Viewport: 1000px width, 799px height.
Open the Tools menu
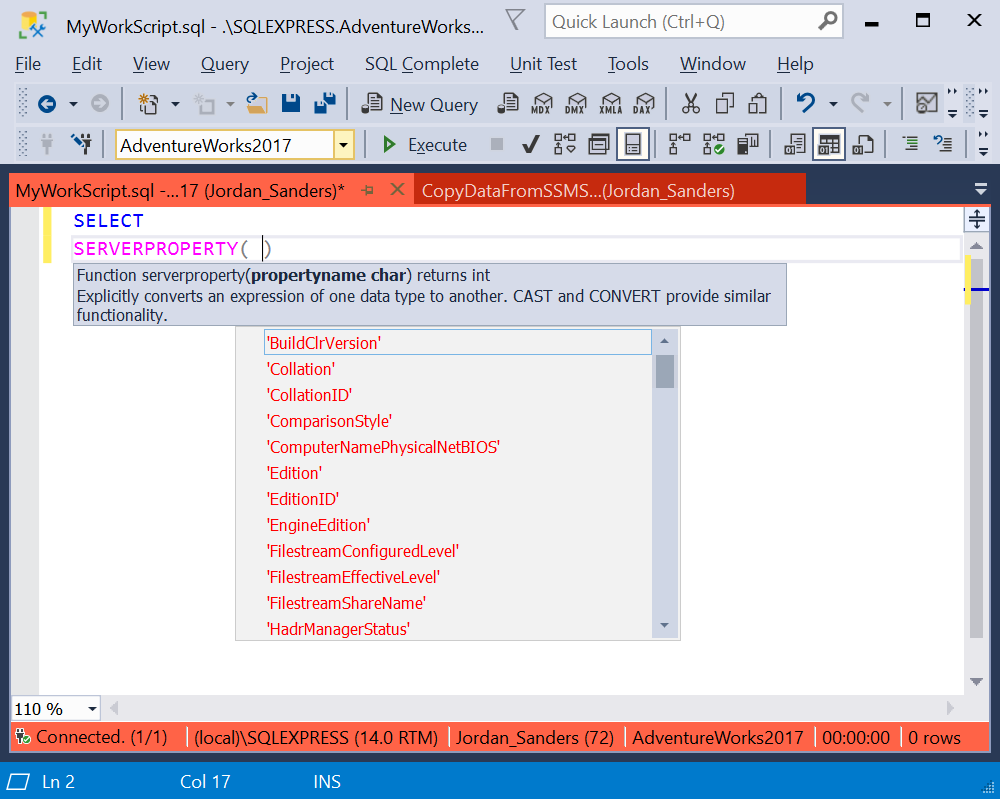628,64
